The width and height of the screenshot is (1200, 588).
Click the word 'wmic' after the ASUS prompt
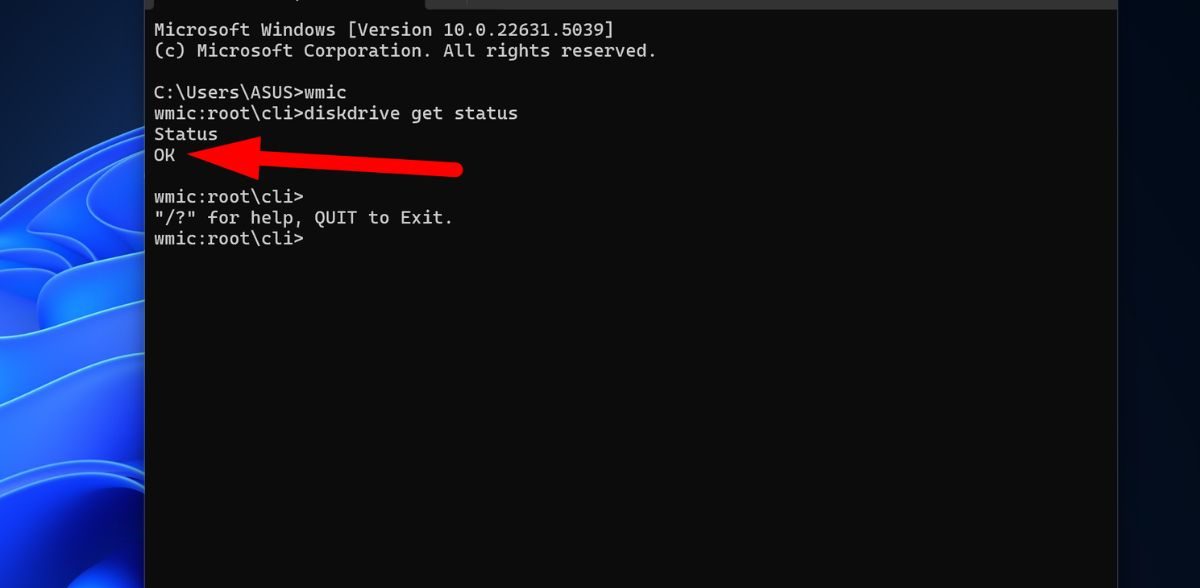(x=325, y=92)
